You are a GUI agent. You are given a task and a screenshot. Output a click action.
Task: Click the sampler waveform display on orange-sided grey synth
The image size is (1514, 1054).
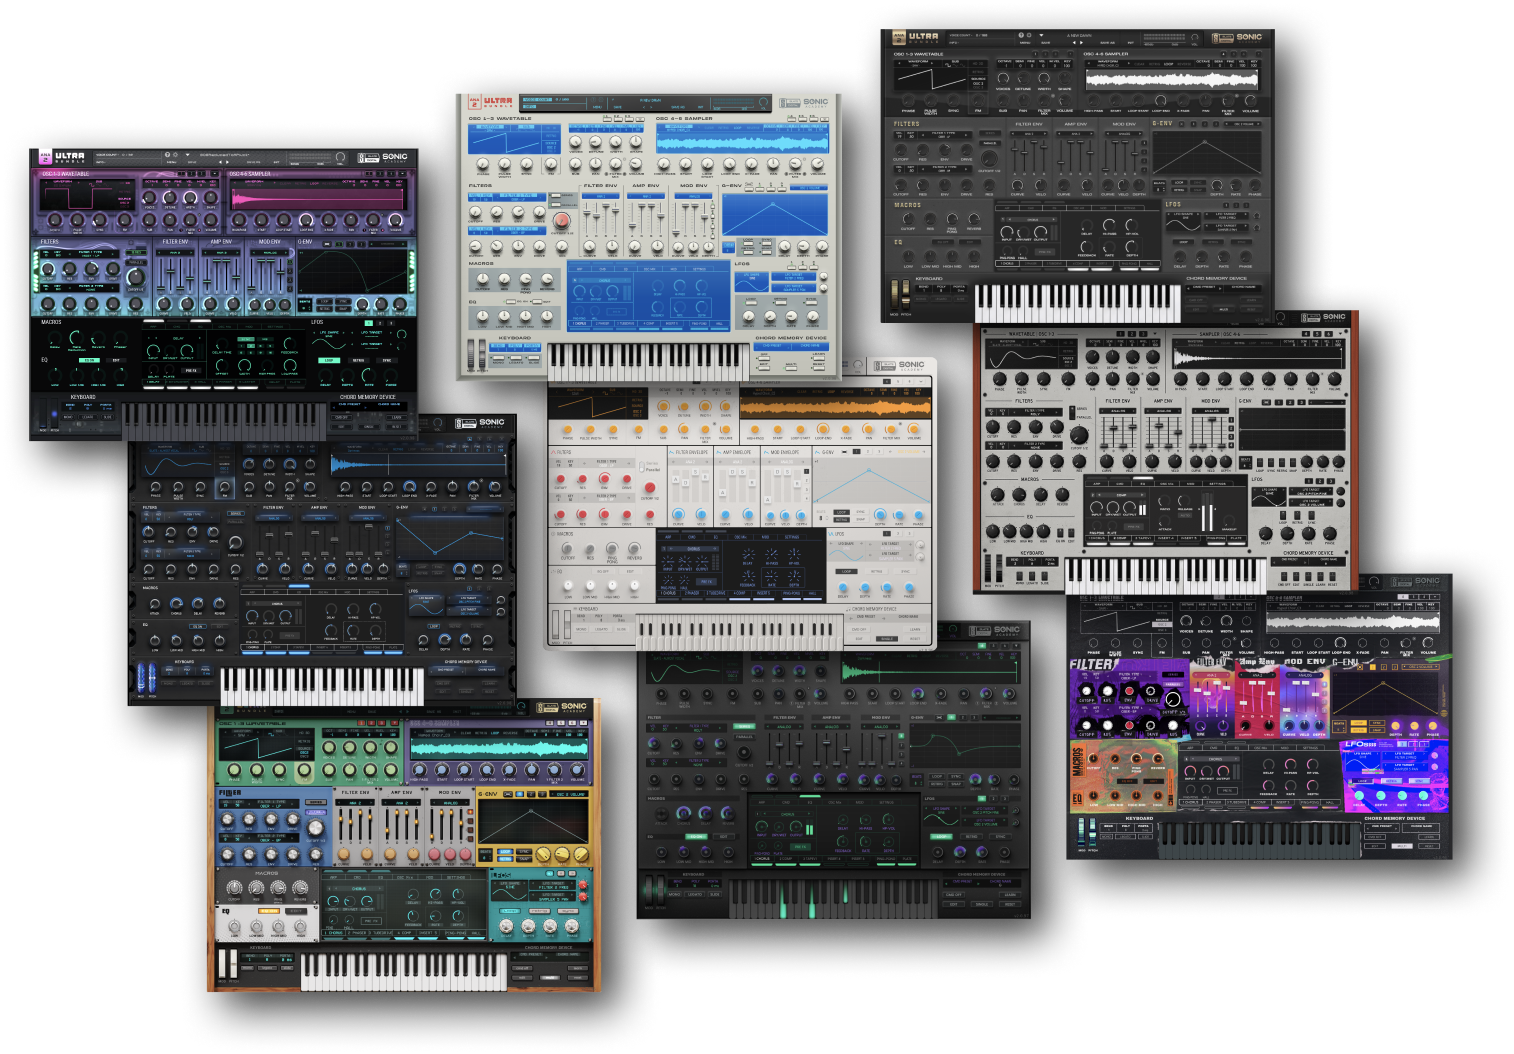[1255, 357]
